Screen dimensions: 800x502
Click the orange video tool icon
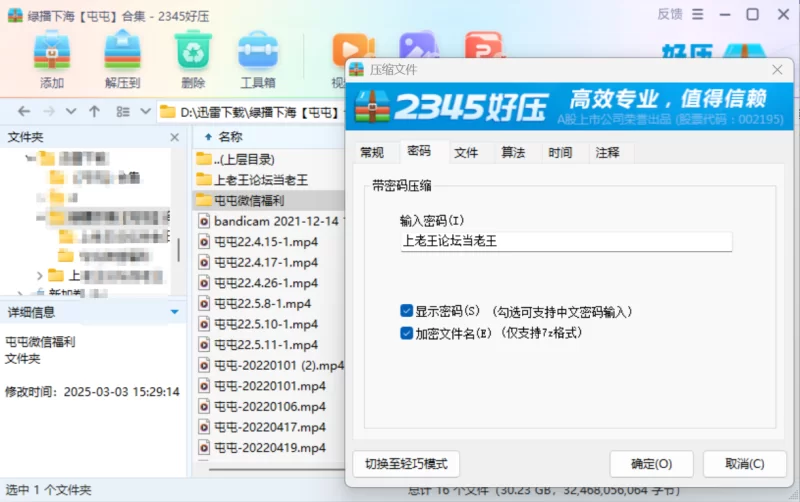point(352,49)
